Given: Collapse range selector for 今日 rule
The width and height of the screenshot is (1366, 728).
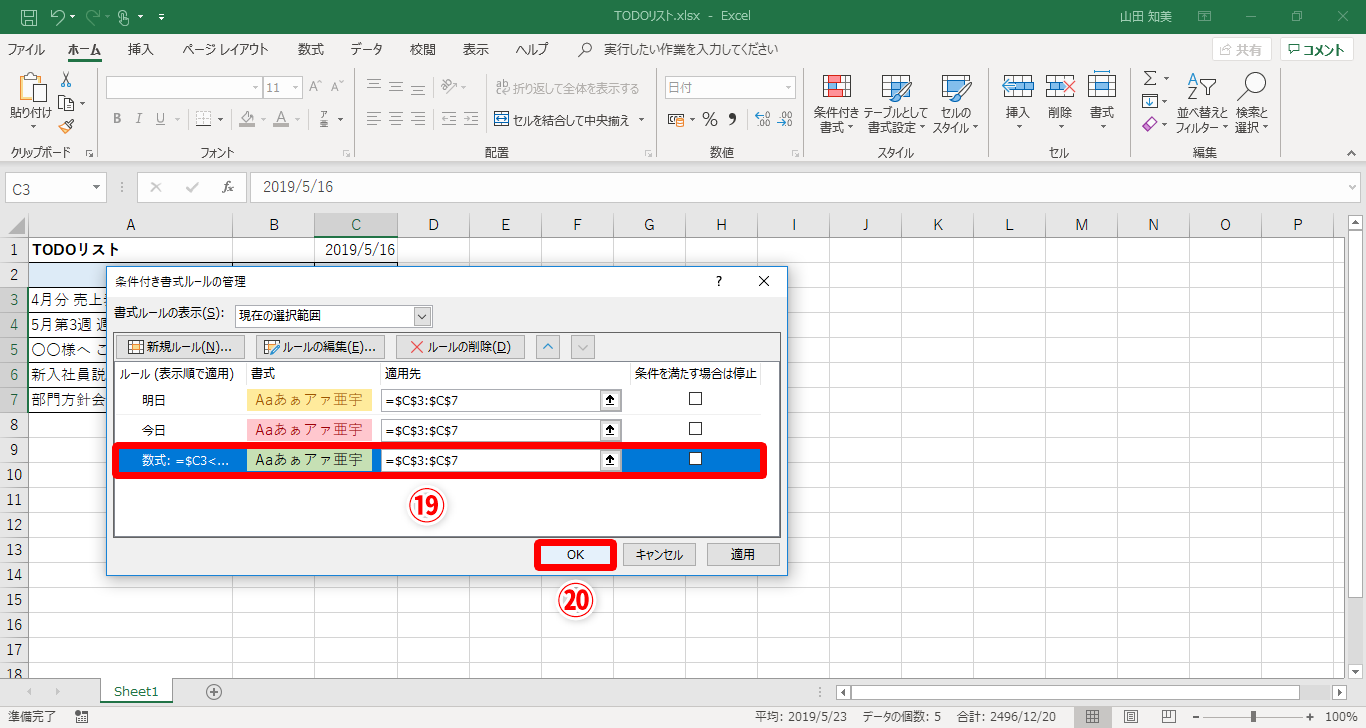Looking at the screenshot, I should 610,431.
